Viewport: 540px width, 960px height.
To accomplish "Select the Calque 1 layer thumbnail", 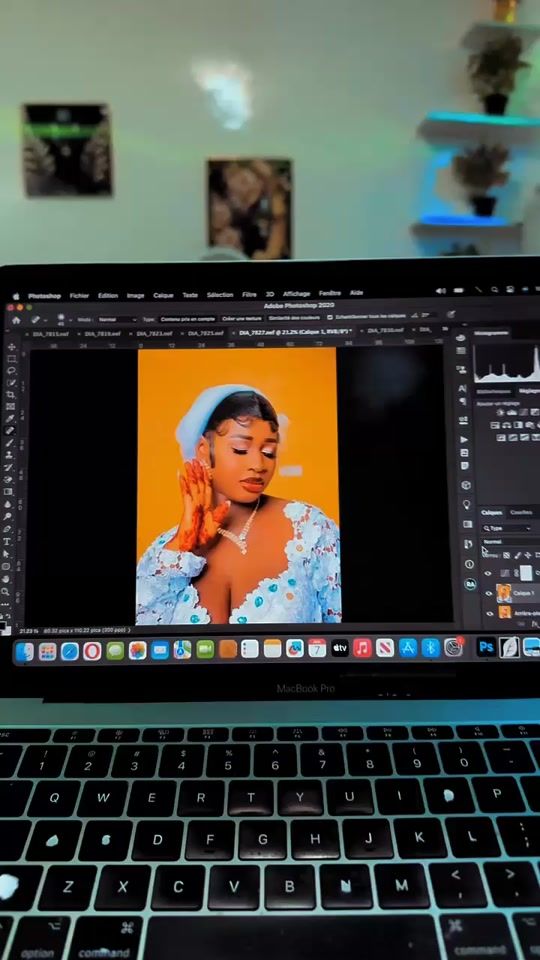I will 504,593.
